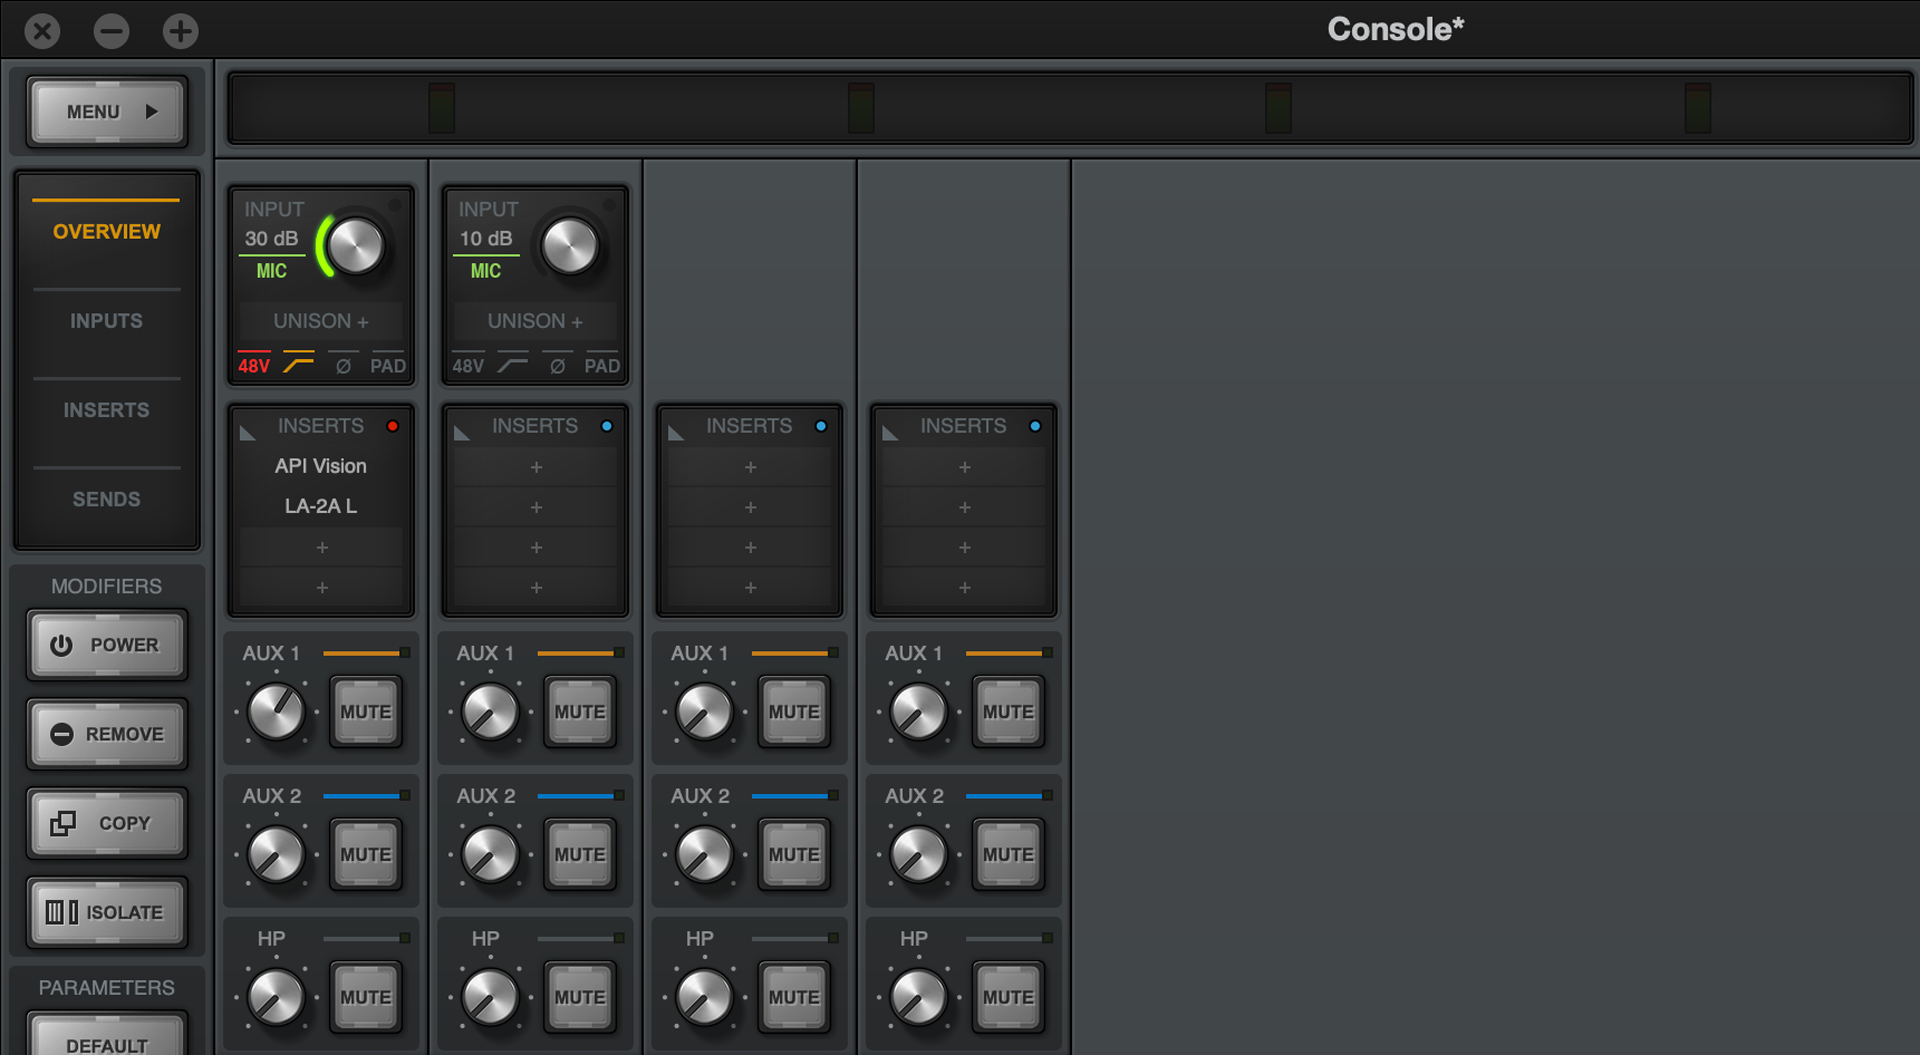The height and width of the screenshot is (1055, 1920).
Task: Enable PAD on channel 1
Action: pos(388,364)
